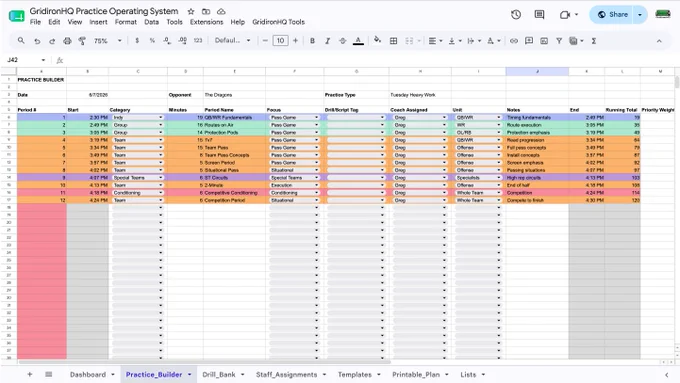
Task: Print the spreadsheet
Action: click(67, 41)
